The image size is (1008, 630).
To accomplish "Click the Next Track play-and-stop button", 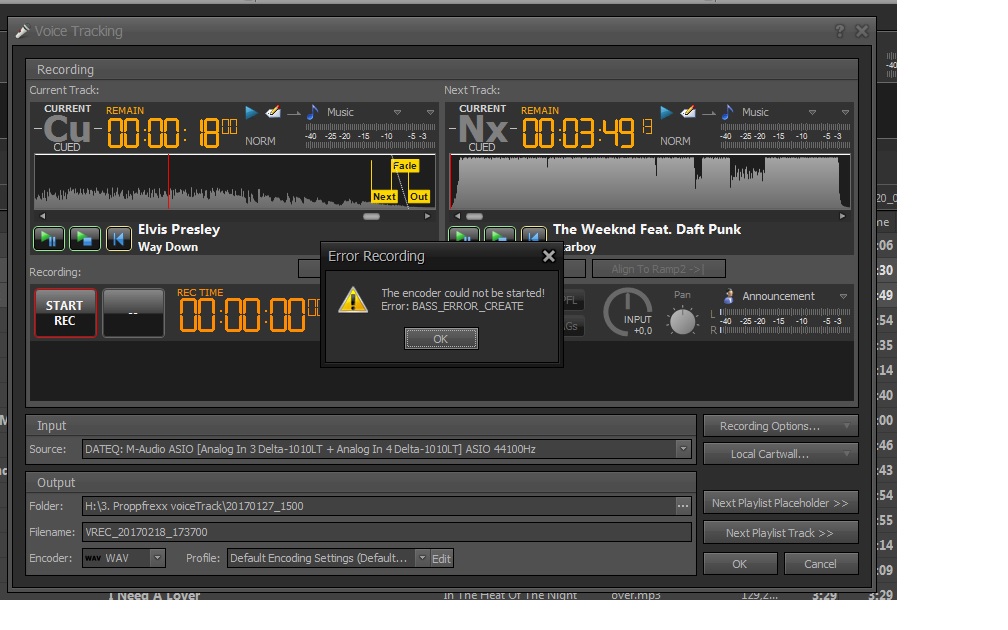I will (500, 235).
